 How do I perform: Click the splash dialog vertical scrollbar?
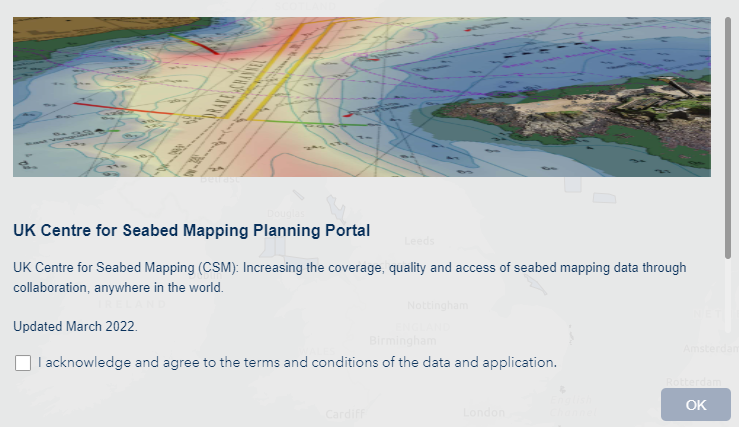click(728, 138)
